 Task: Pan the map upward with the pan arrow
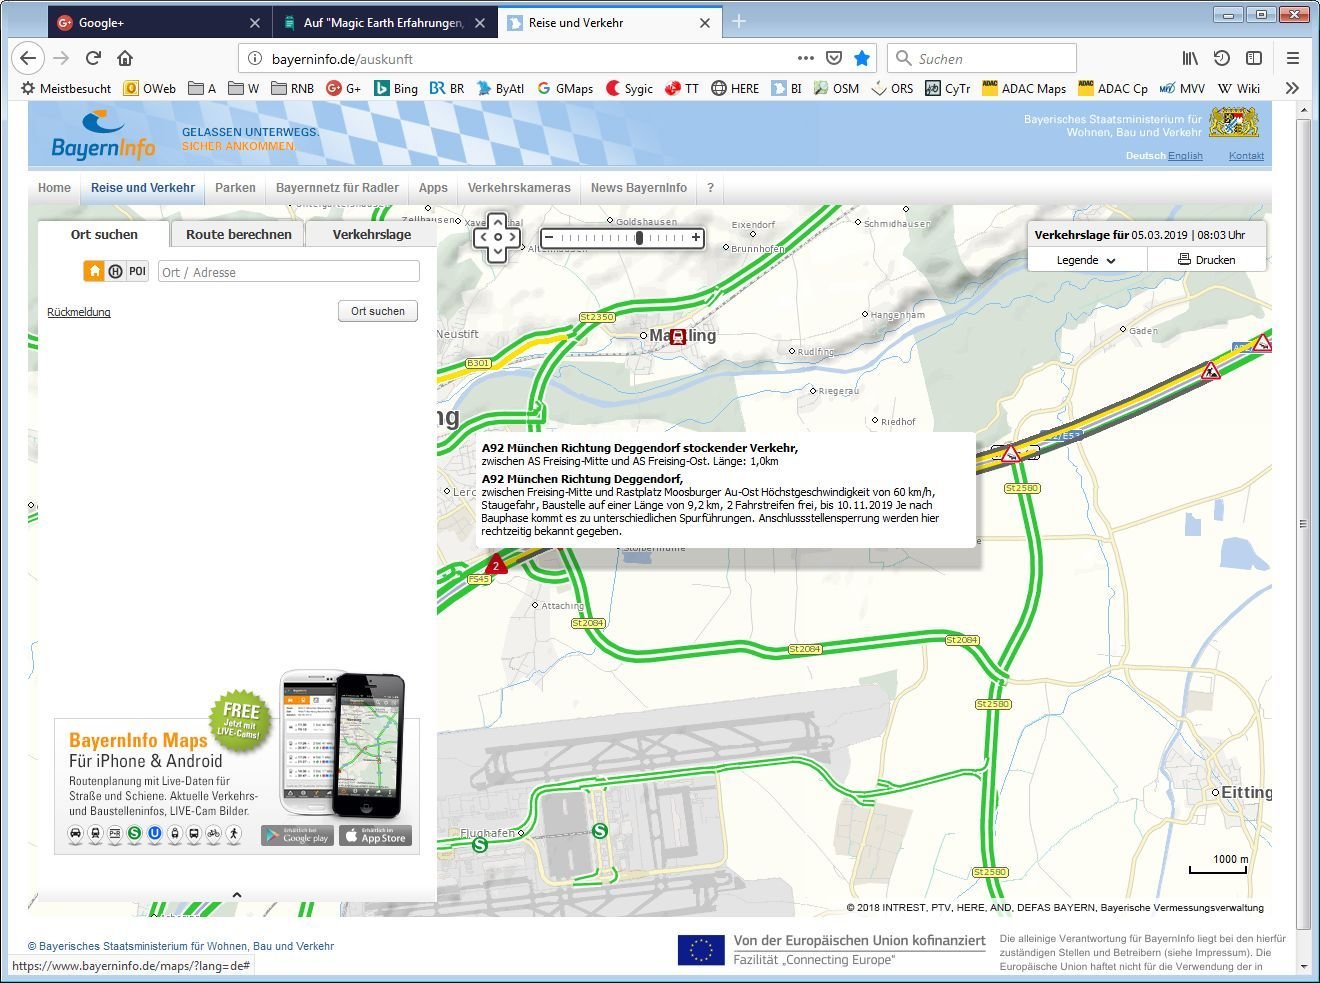(497, 223)
